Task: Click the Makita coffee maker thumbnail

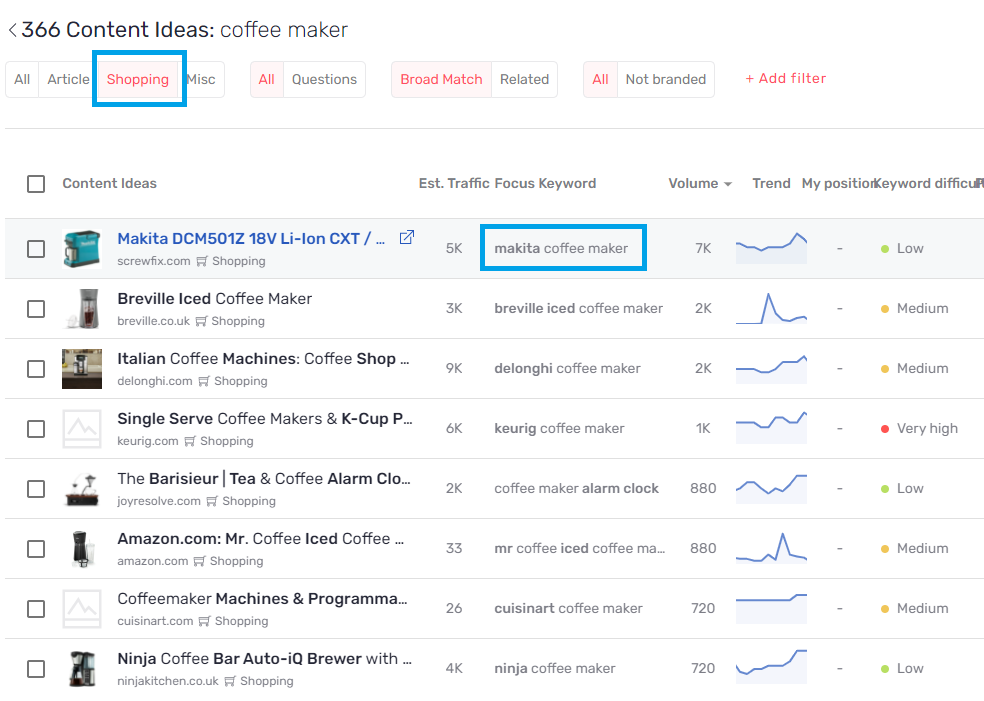Action: pos(82,249)
